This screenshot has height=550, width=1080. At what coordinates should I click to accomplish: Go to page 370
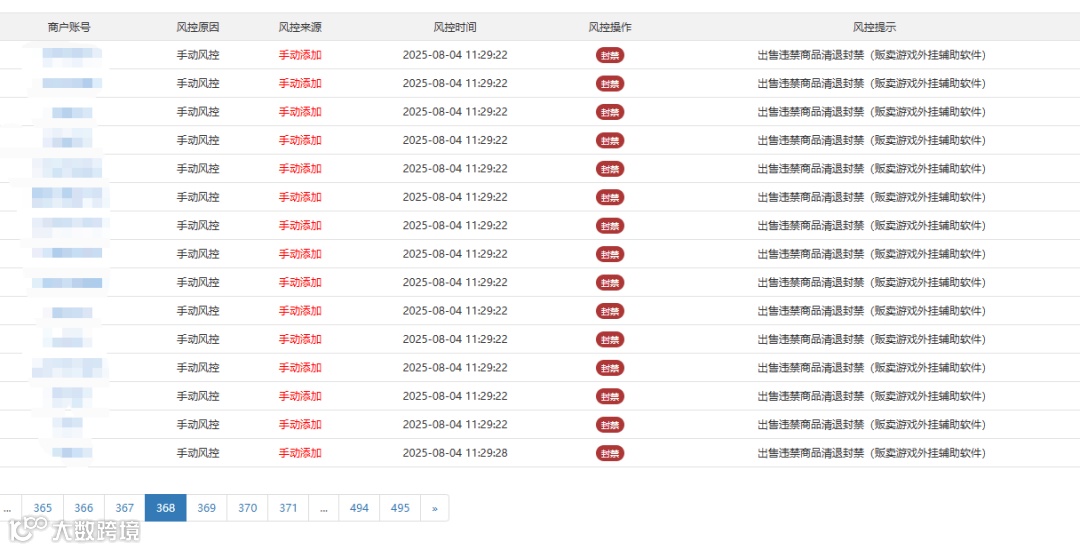coord(247,508)
